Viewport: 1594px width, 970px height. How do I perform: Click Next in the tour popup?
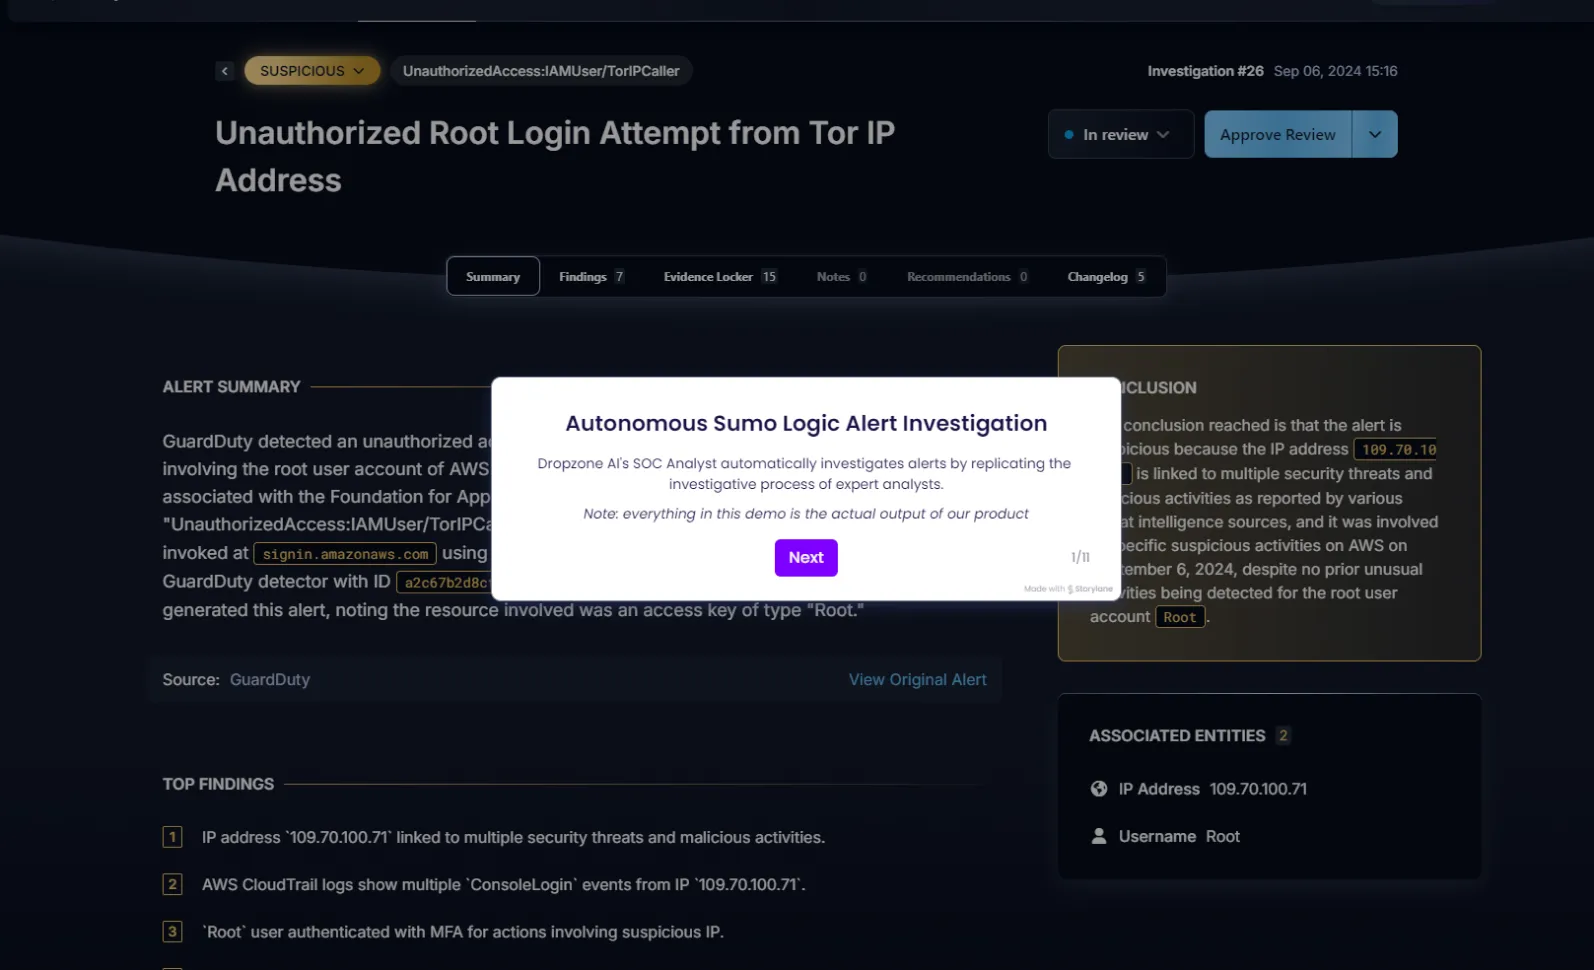tap(806, 558)
